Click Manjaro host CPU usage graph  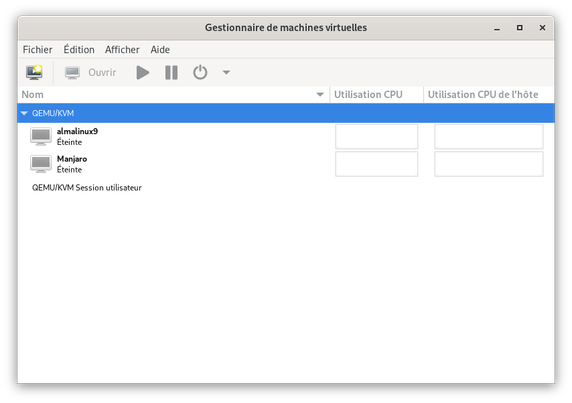488,164
